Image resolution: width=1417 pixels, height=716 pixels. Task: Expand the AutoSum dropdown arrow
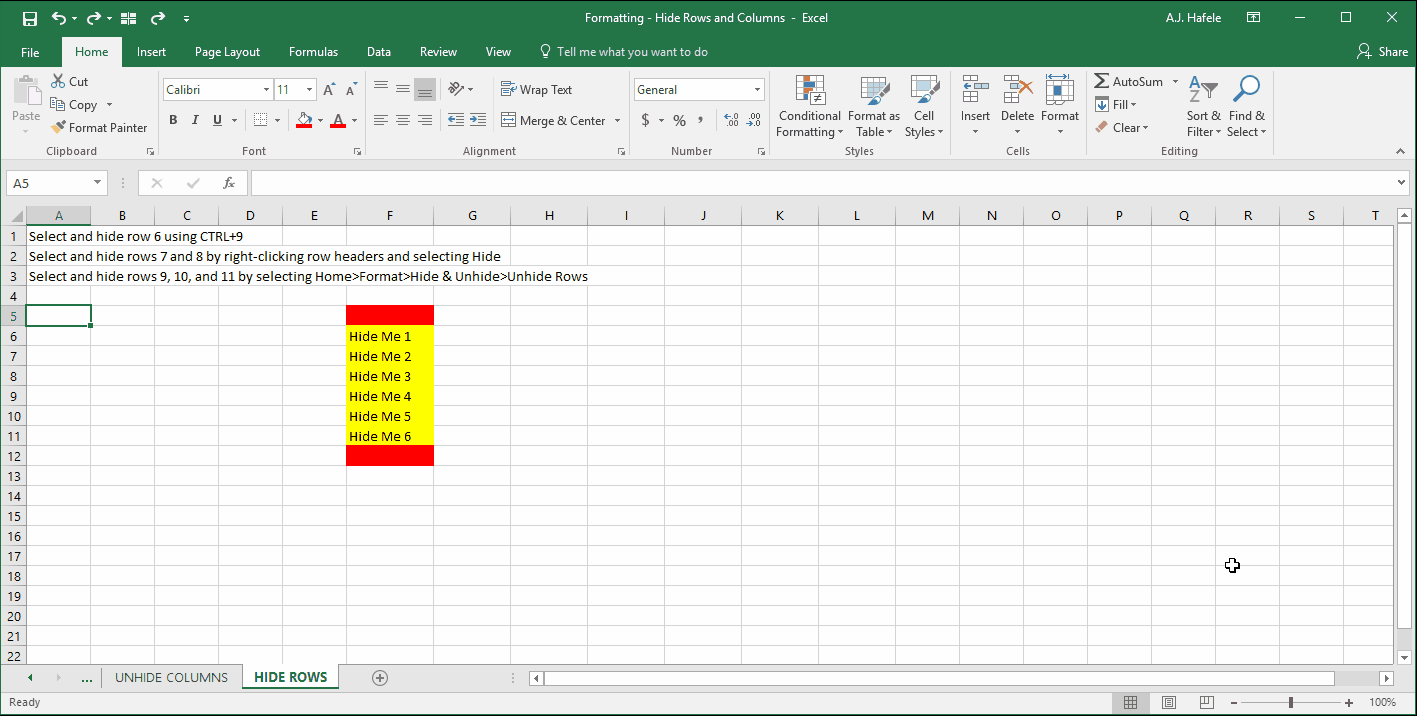(1175, 82)
